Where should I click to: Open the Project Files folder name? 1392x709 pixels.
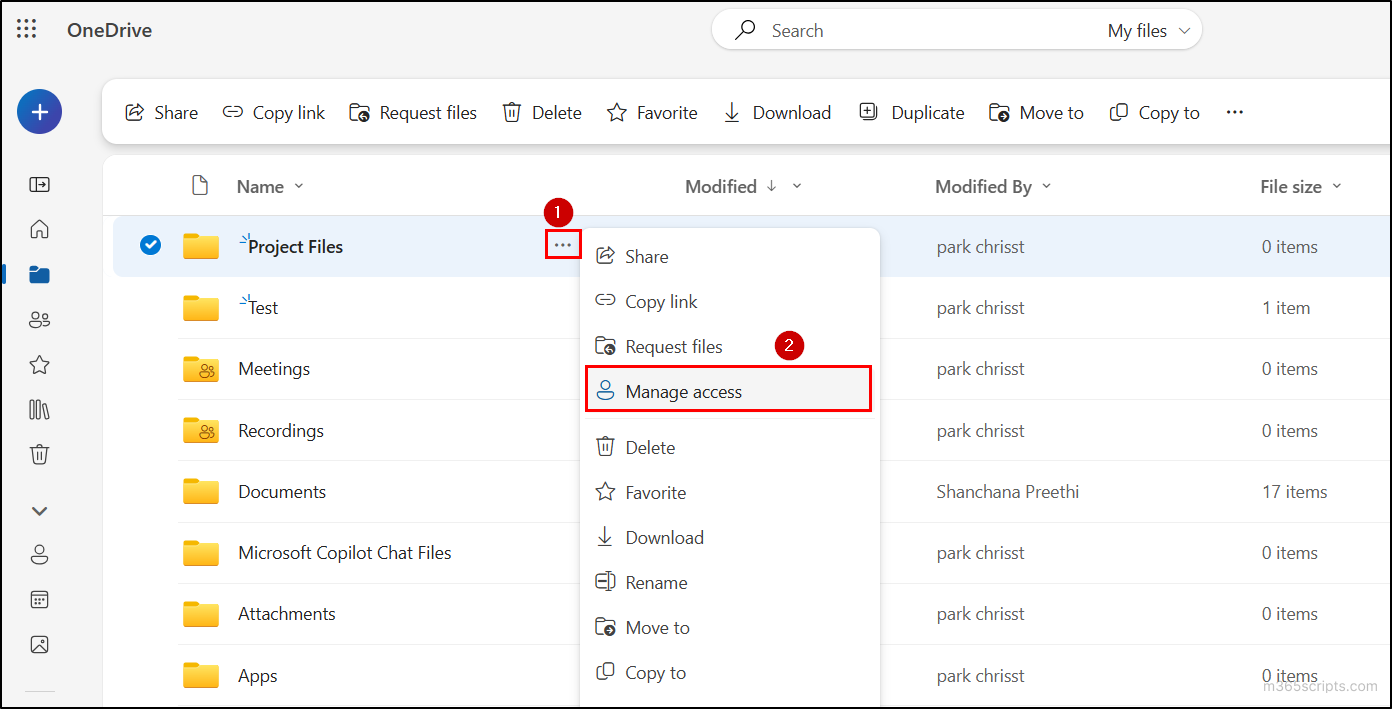click(295, 247)
